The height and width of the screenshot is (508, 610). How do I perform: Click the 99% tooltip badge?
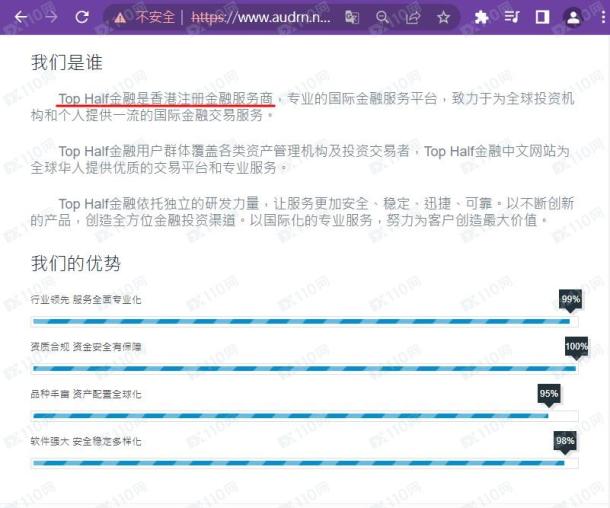(570, 300)
